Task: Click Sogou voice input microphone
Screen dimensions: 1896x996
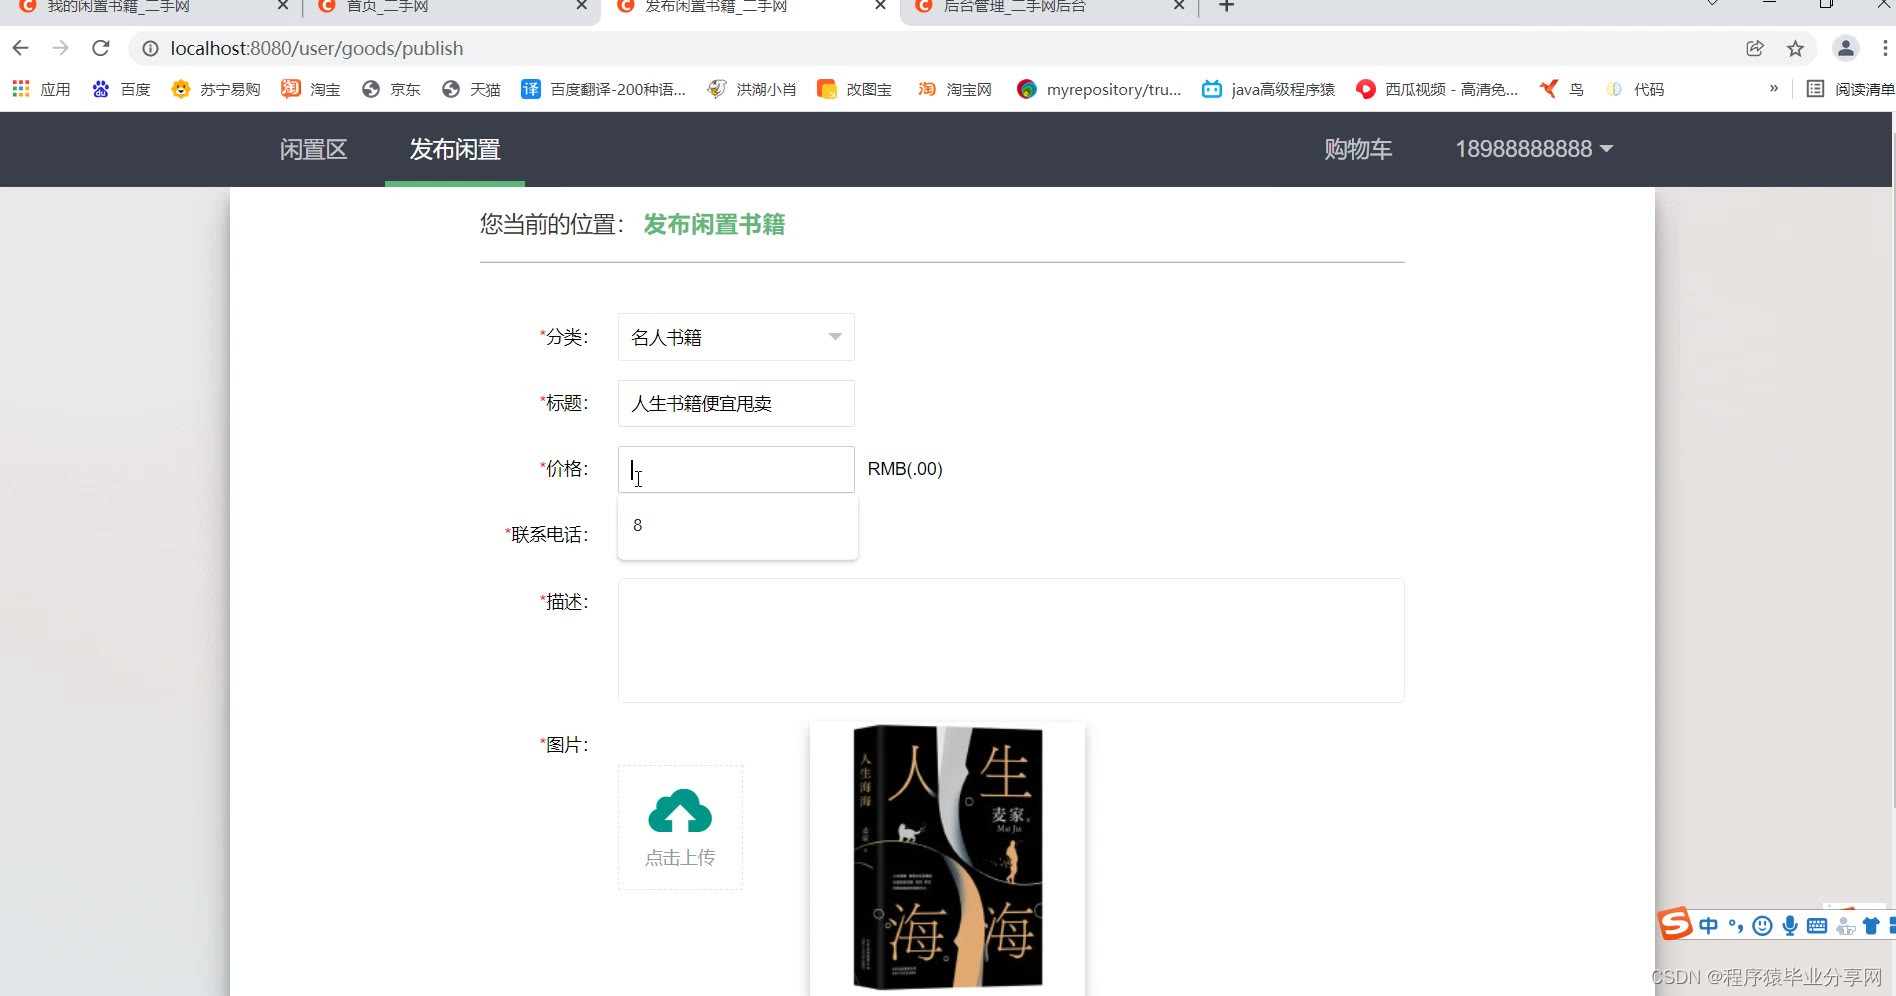Action: point(1790,926)
